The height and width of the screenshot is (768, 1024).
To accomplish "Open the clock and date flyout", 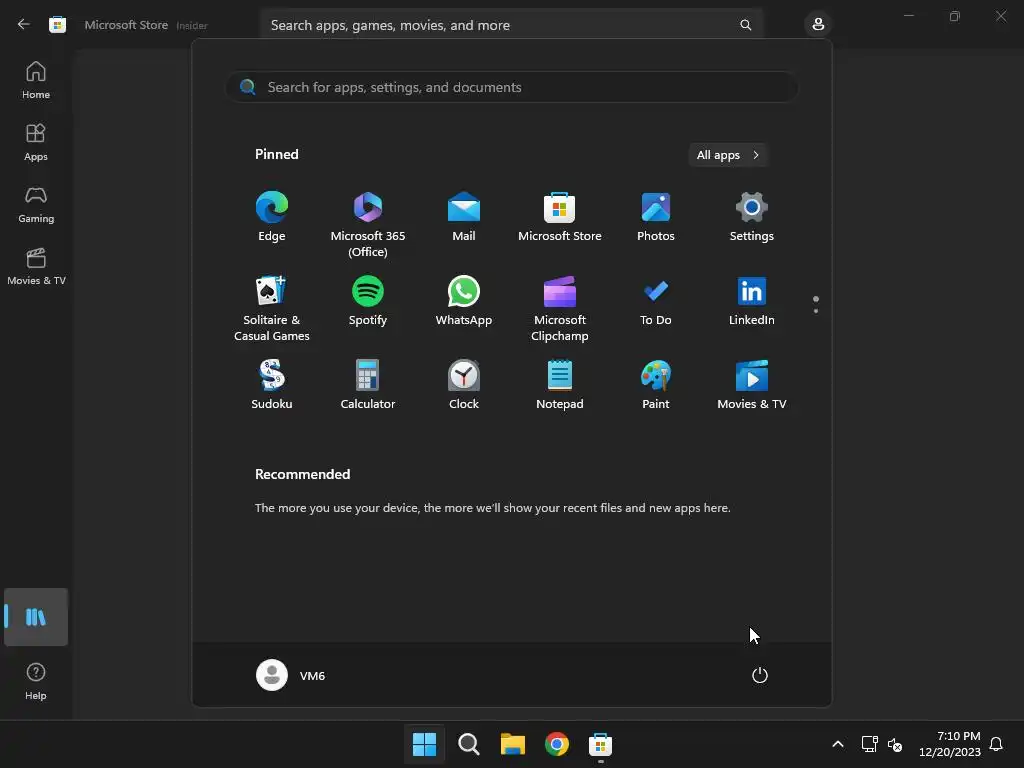I will point(950,744).
